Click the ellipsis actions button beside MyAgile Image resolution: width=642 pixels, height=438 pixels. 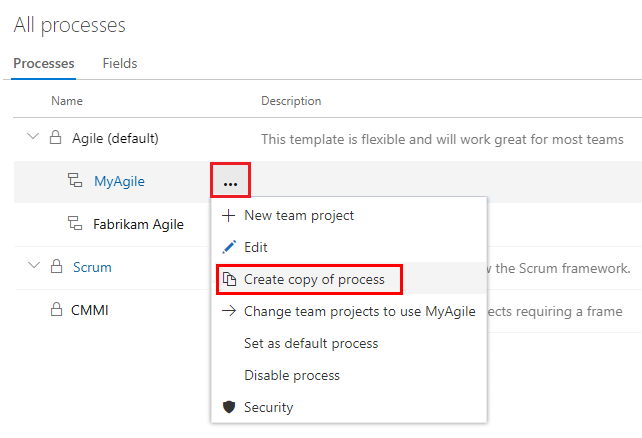(230, 182)
